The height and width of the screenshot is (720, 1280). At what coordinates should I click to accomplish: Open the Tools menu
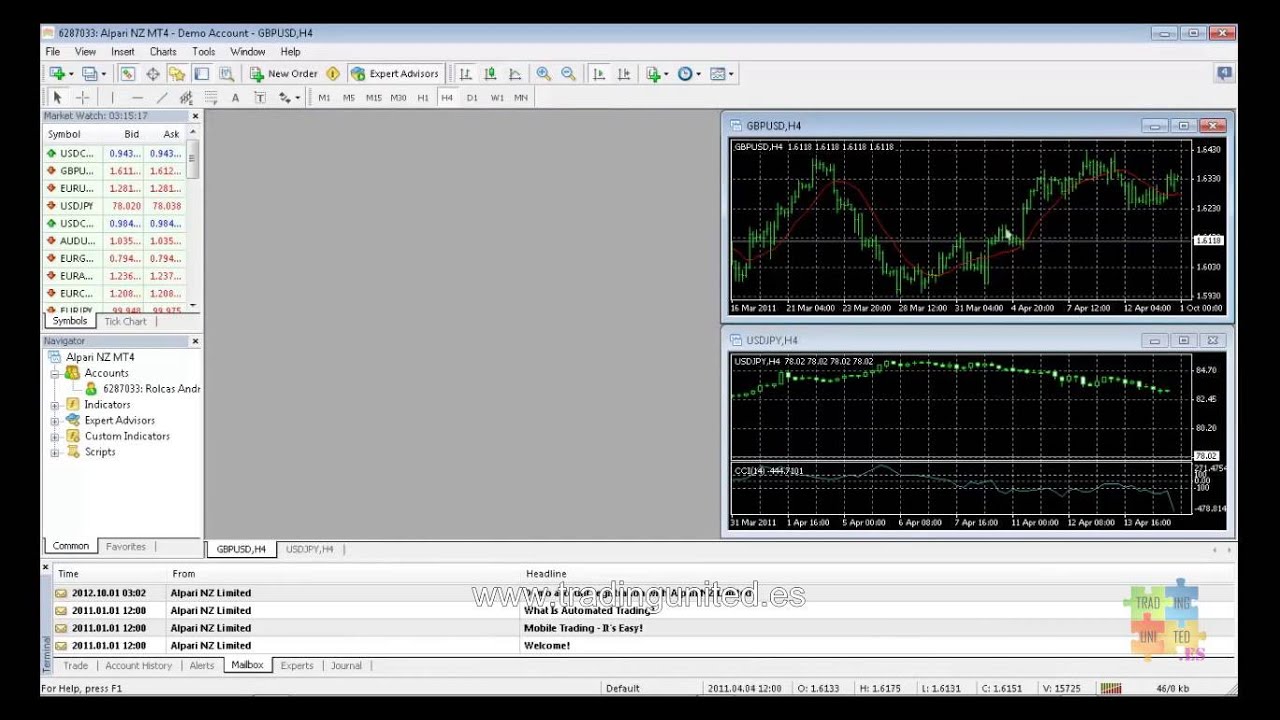[x=204, y=52]
